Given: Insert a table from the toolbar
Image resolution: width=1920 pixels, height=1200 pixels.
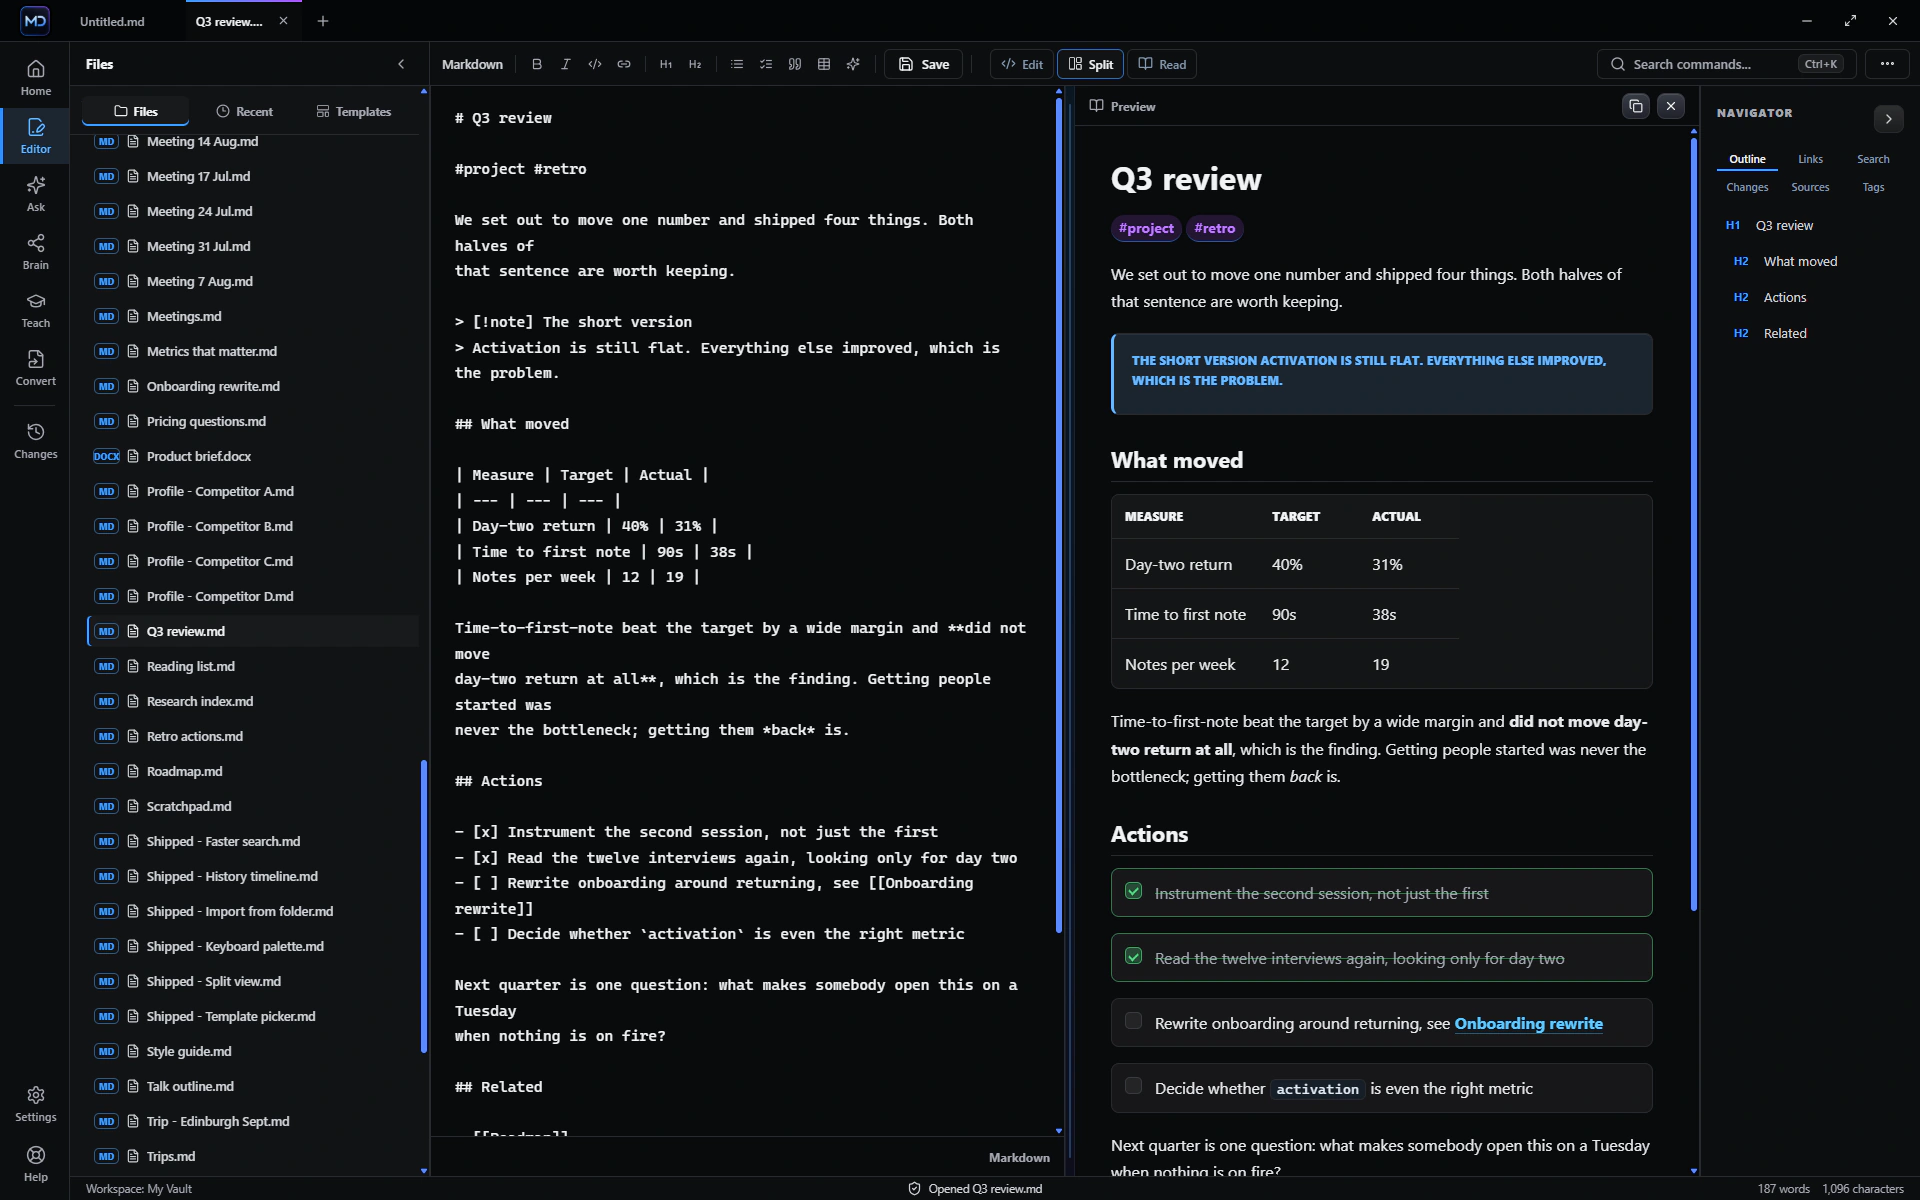Looking at the screenshot, I should point(824,64).
